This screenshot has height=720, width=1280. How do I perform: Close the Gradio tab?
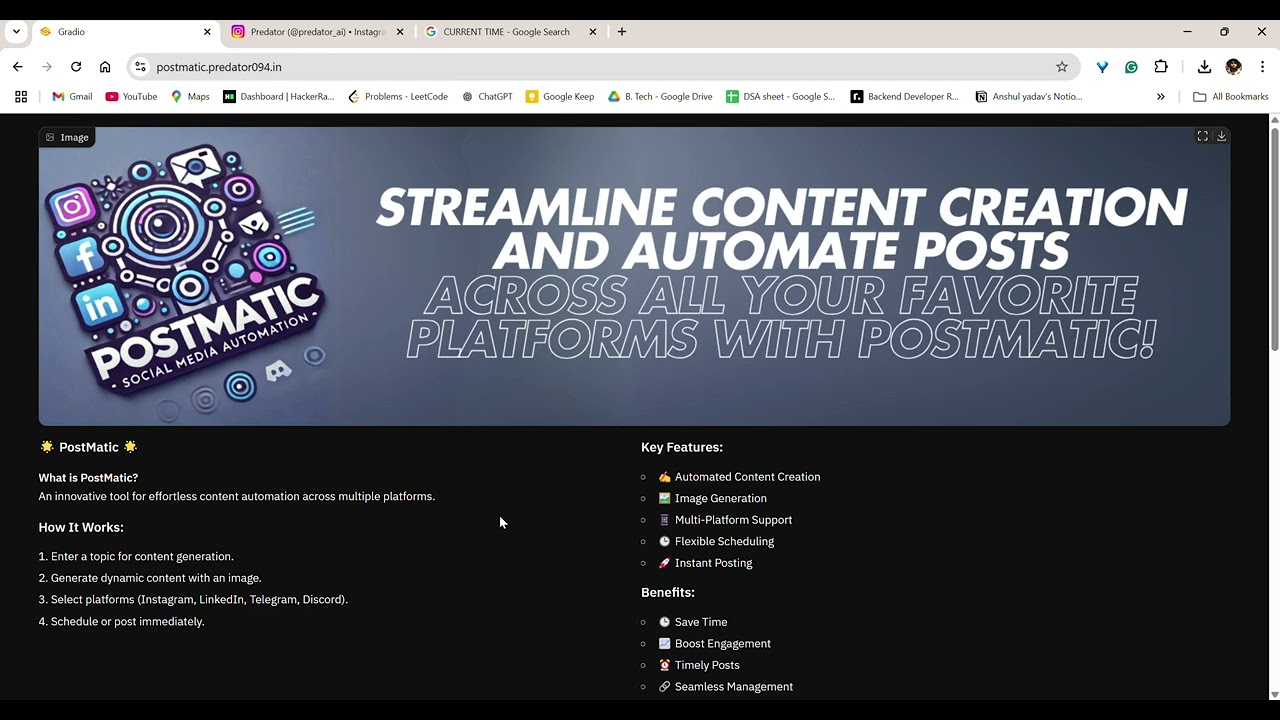pyautogui.click(x=207, y=32)
